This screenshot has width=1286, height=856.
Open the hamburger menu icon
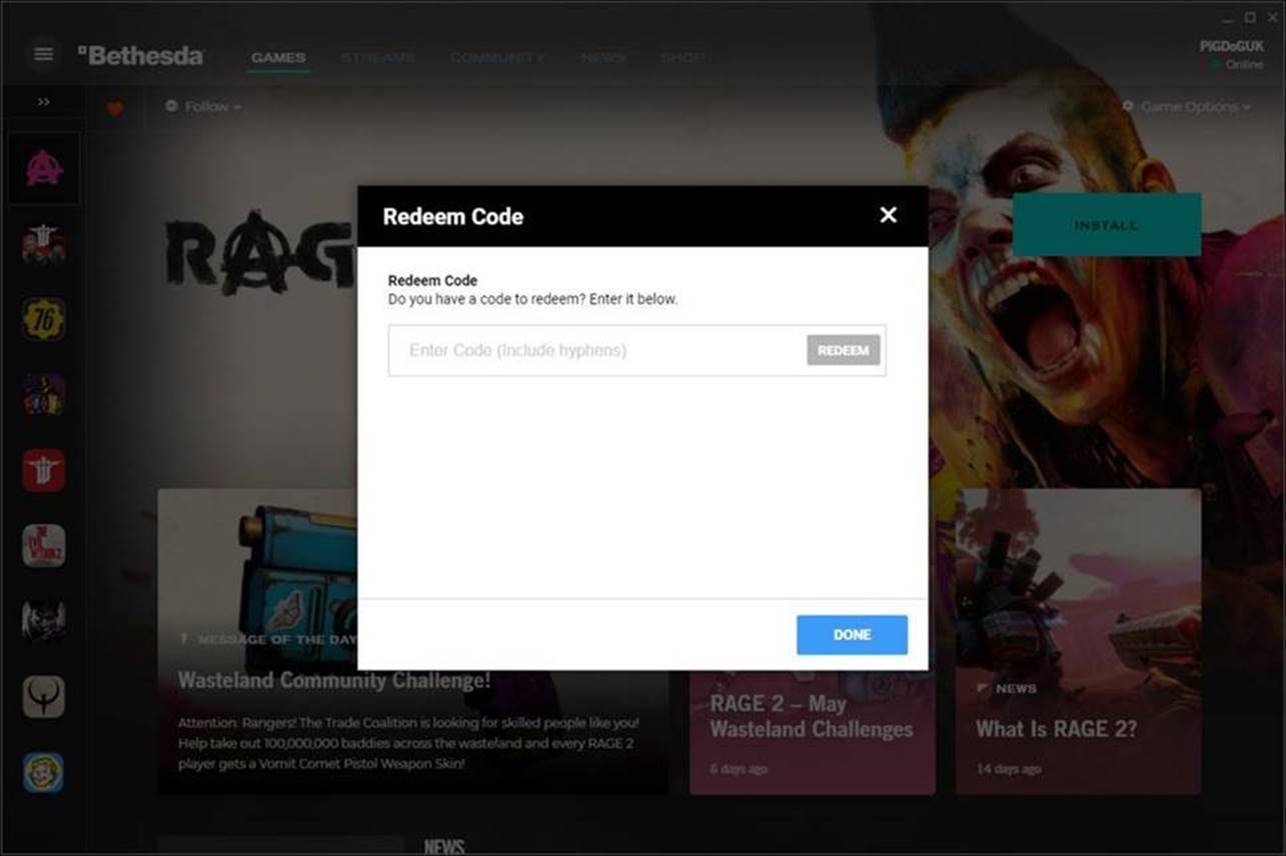[x=43, y=54]
